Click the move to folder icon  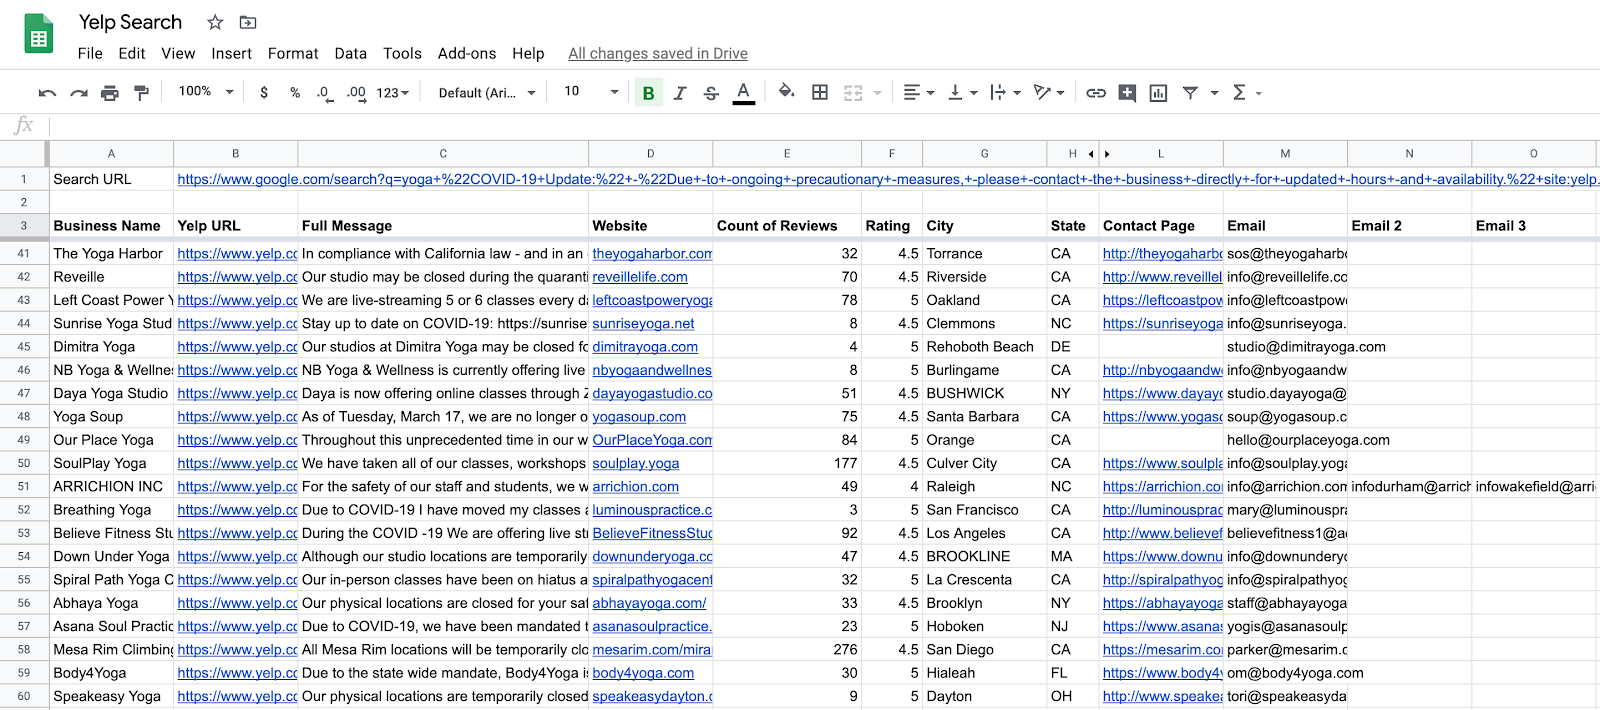[x=248, y=22]
